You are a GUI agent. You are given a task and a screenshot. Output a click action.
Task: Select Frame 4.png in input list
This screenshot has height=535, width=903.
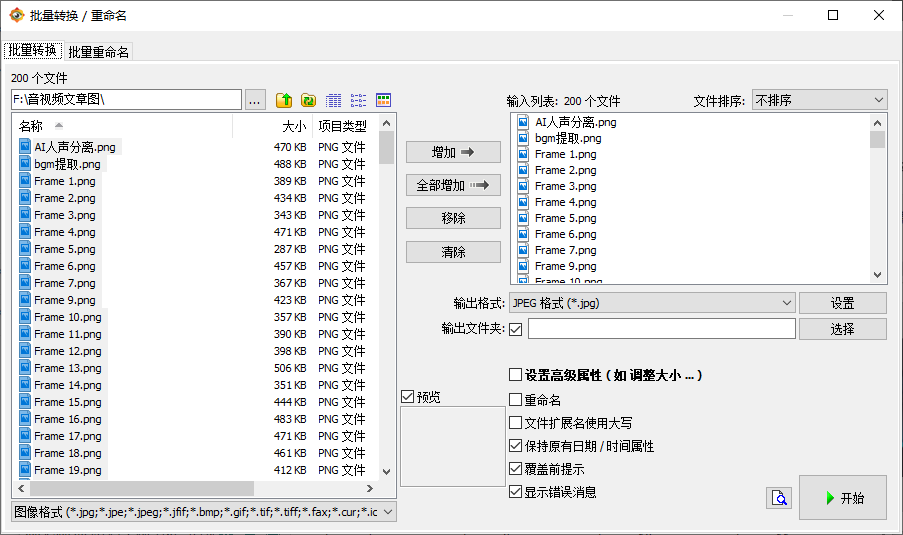[x=566, y=202]
